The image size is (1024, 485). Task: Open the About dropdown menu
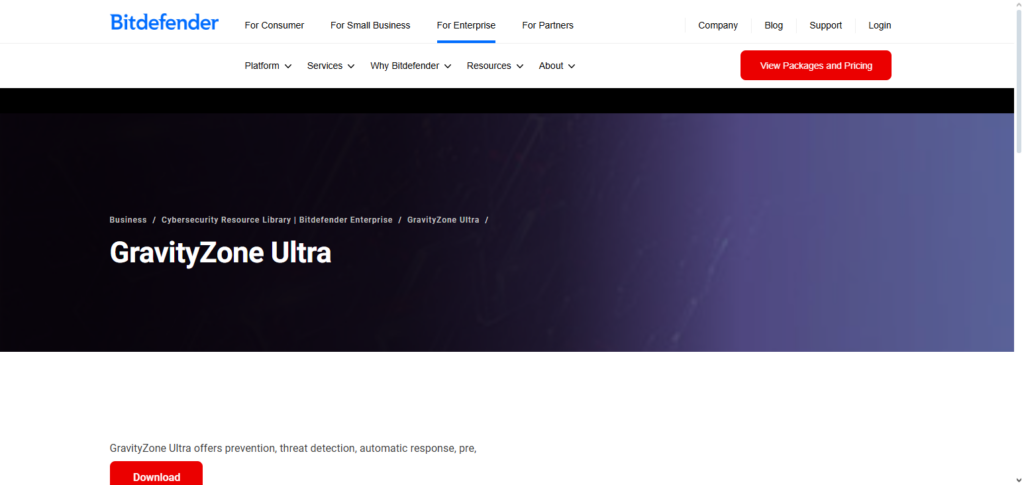(x=557, y=66)
